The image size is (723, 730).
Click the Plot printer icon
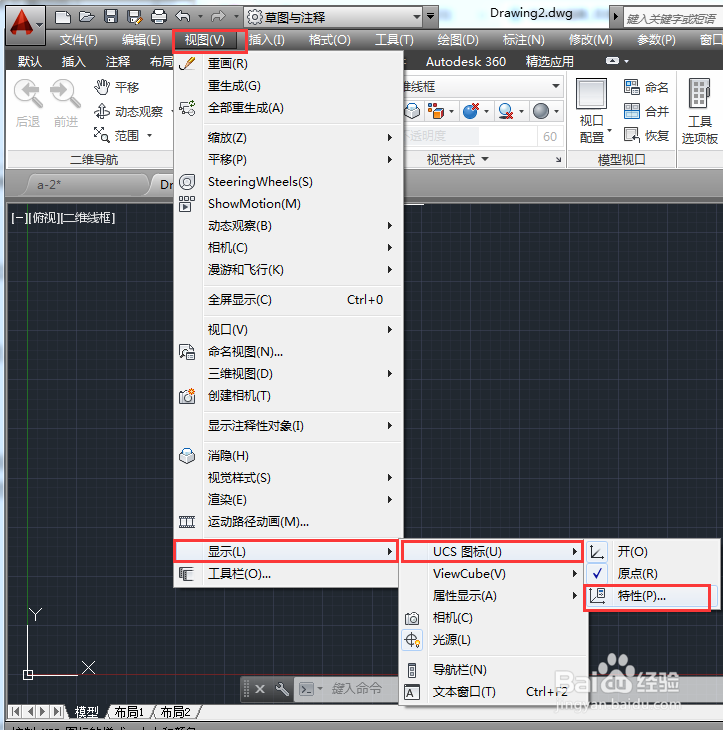159,17
